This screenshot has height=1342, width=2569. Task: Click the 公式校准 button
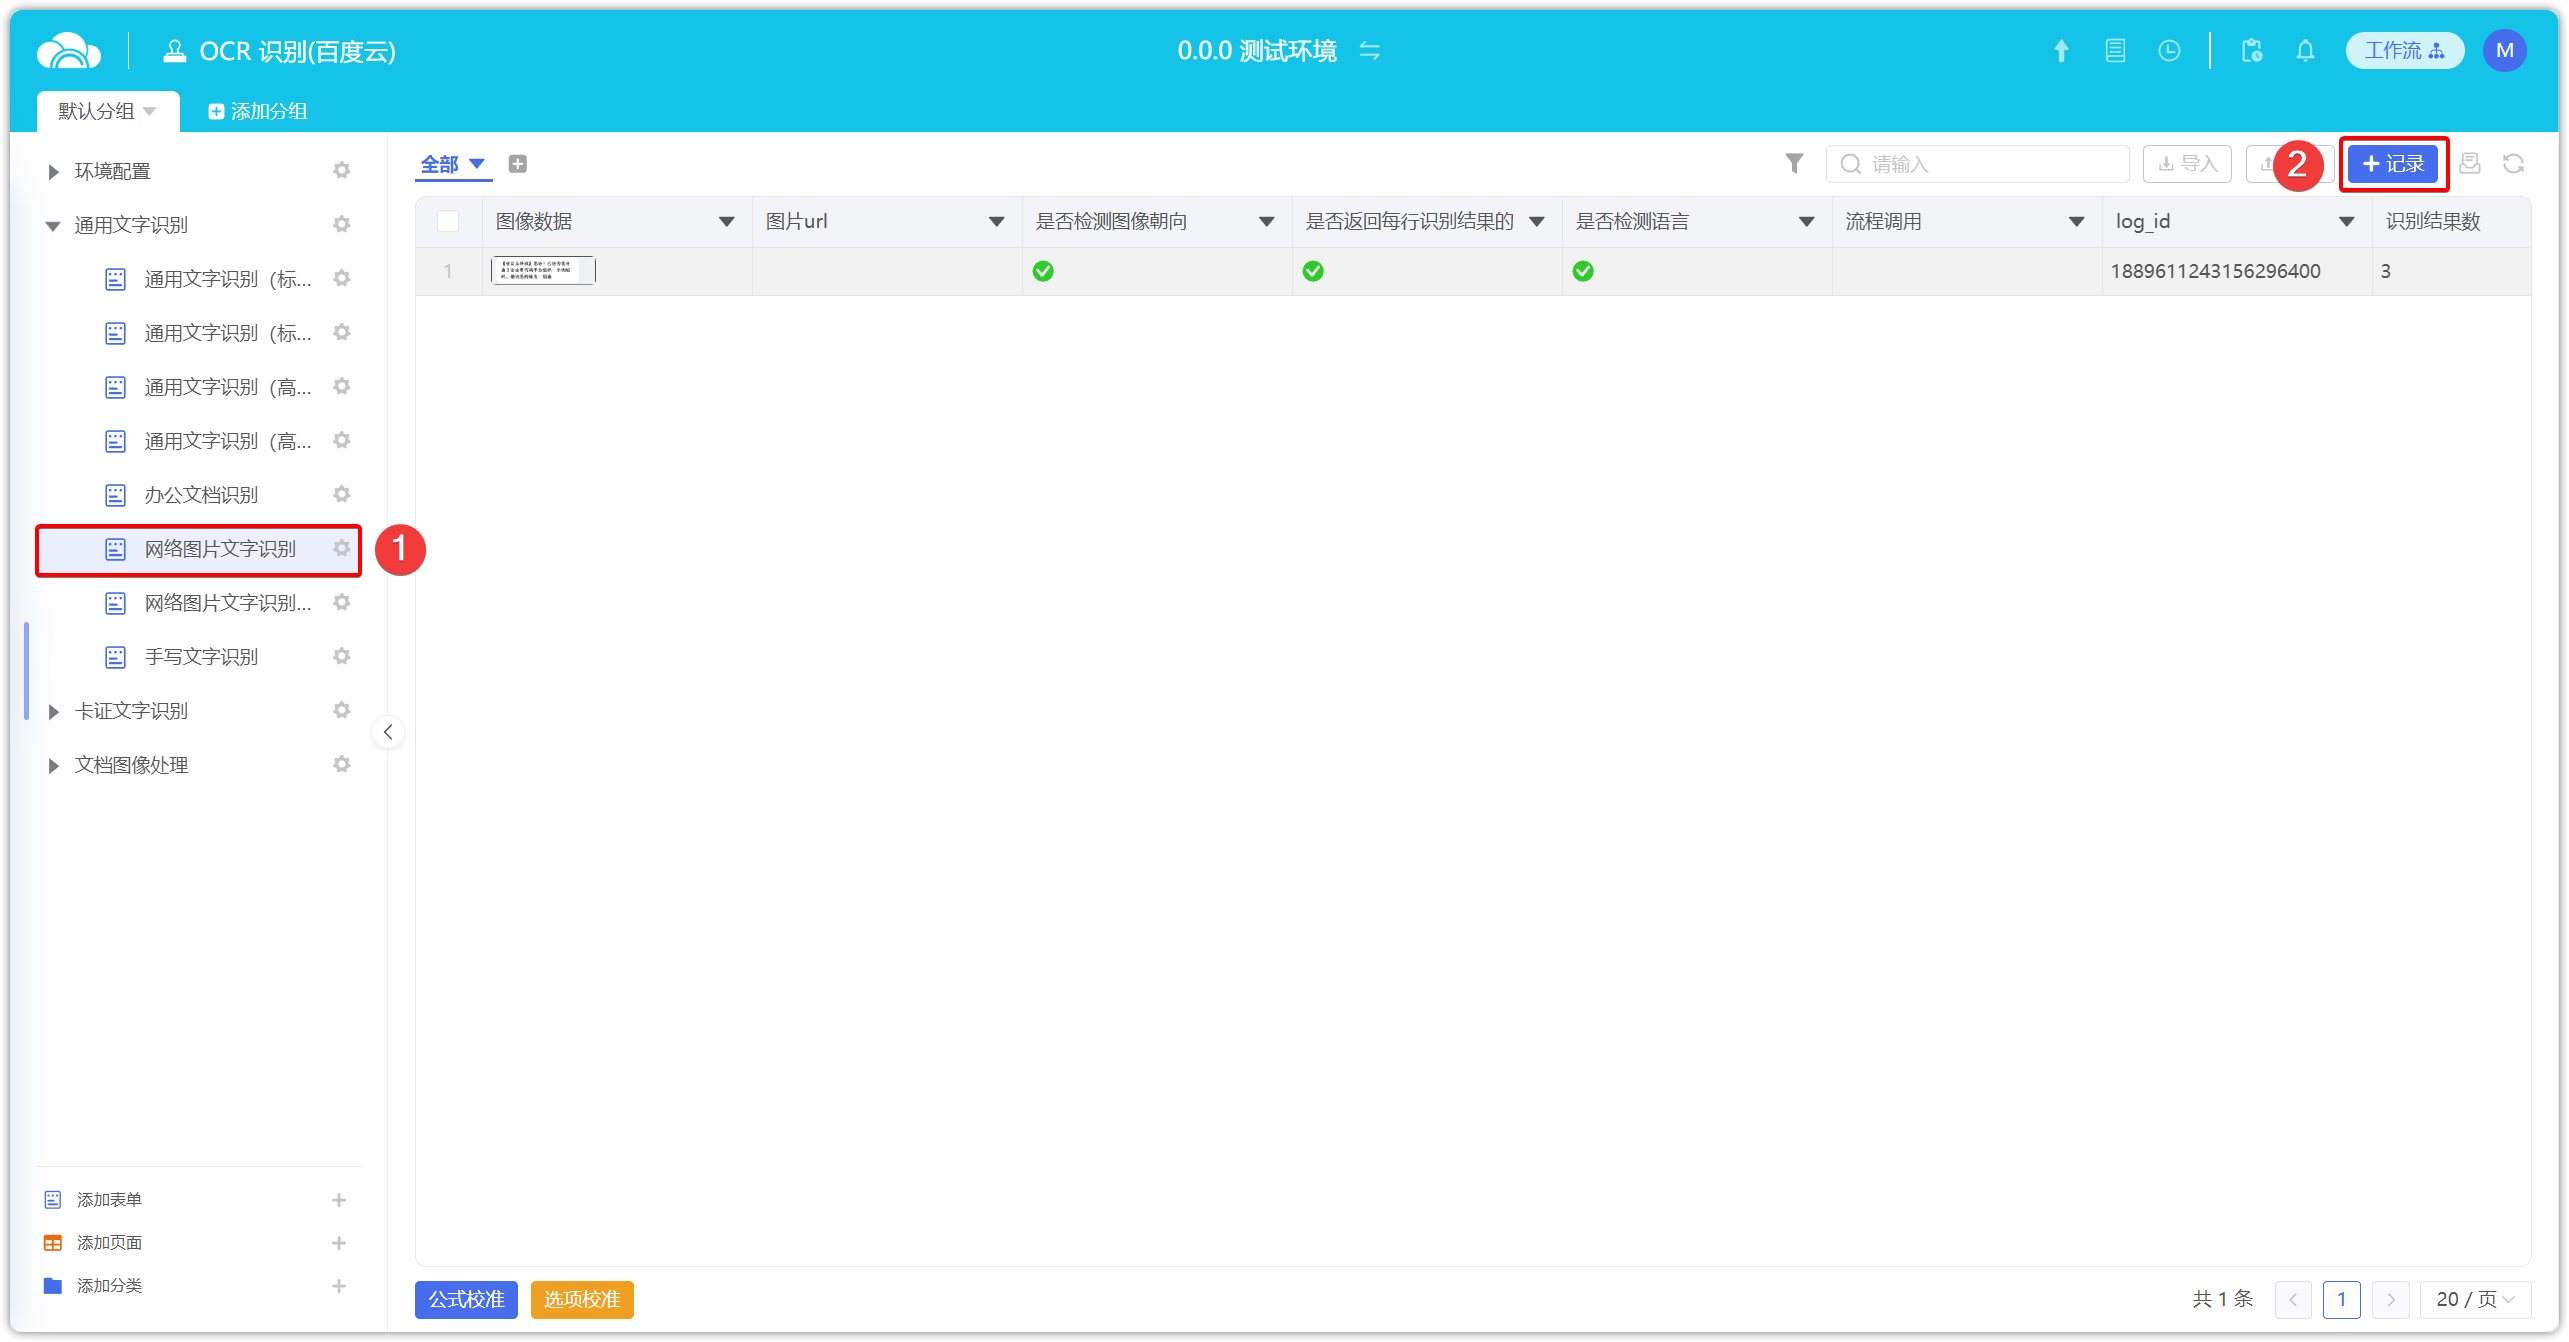(466, 1299)
